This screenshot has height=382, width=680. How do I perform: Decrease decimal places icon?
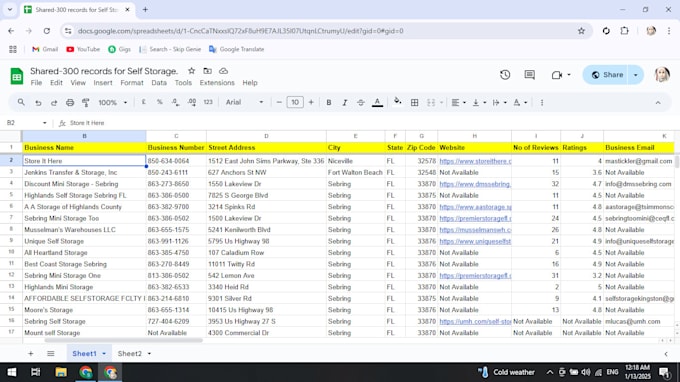tap(175, 102)
